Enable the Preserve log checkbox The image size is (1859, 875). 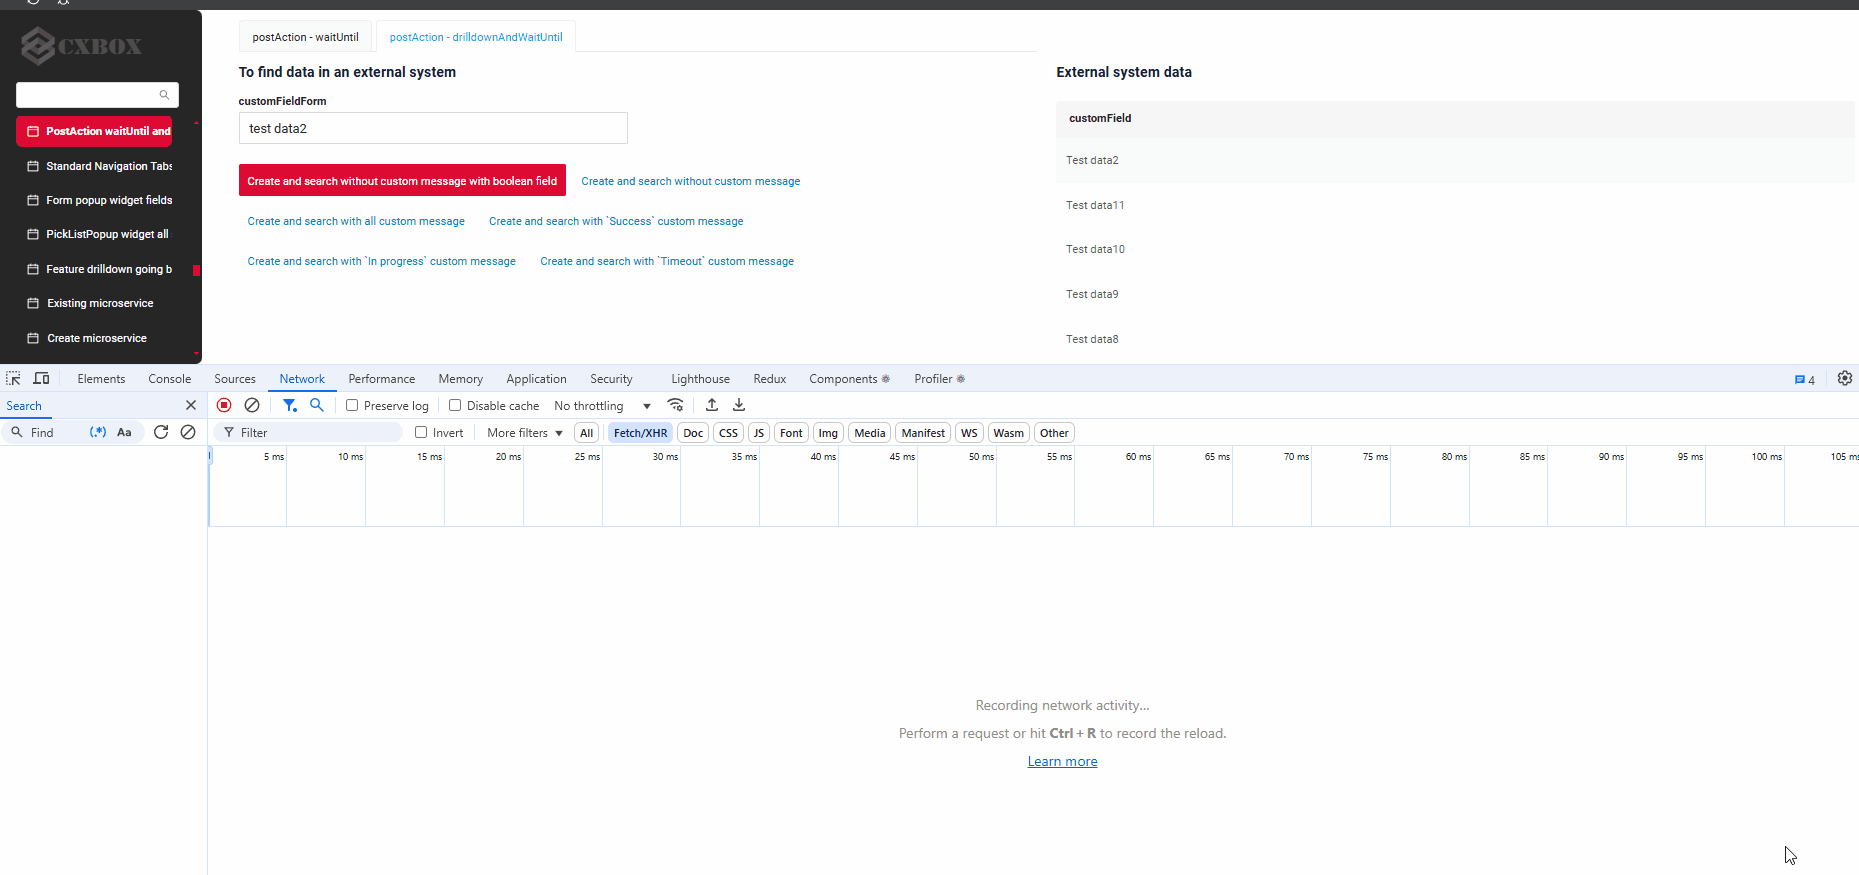click(352, 405)
